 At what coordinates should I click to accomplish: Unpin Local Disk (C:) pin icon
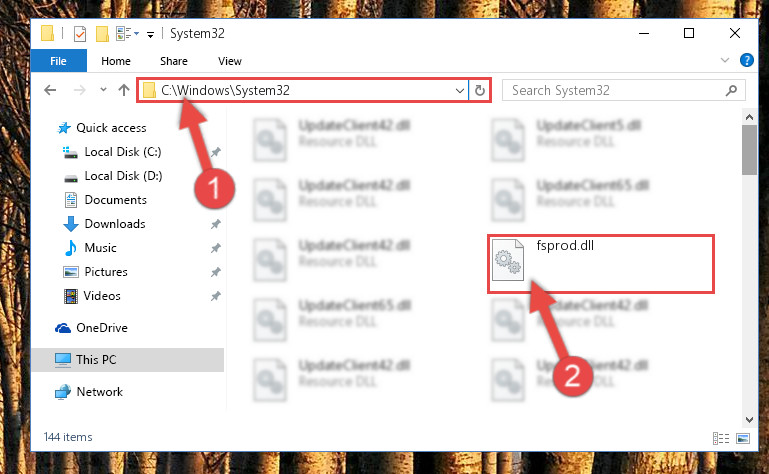(215, 152)
